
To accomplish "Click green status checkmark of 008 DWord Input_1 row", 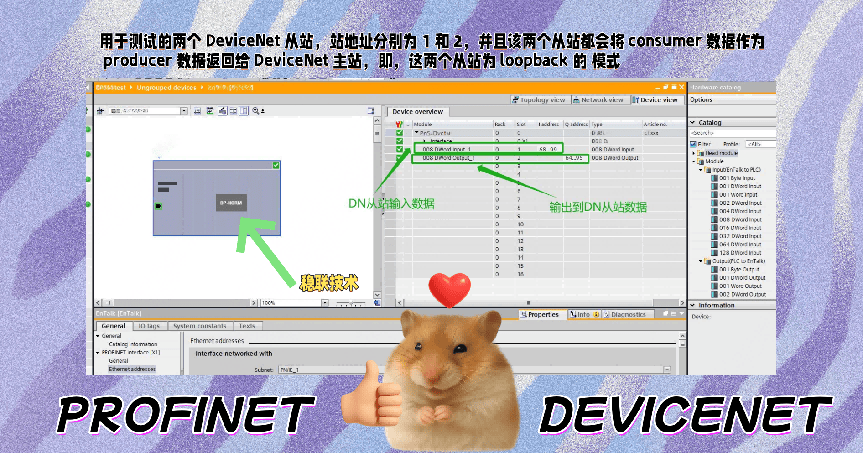I will pyautogui.click(x=400, y=149).
